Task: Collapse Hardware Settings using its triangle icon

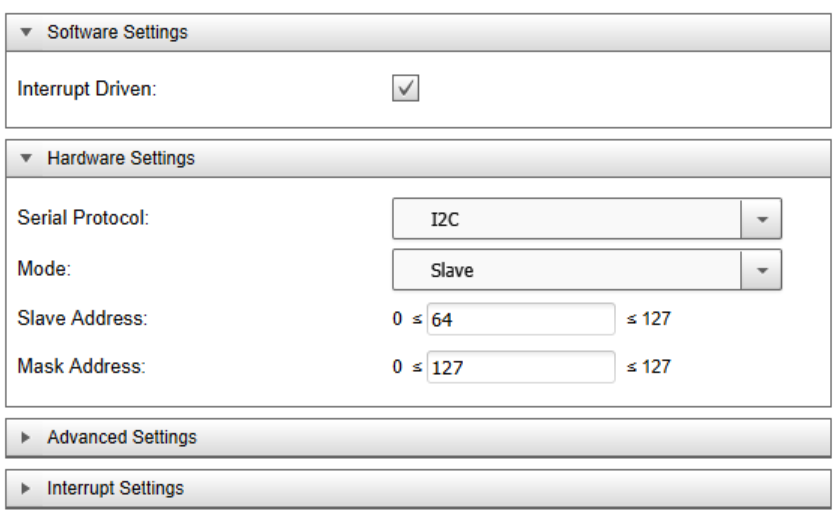Action: [27, 159]
